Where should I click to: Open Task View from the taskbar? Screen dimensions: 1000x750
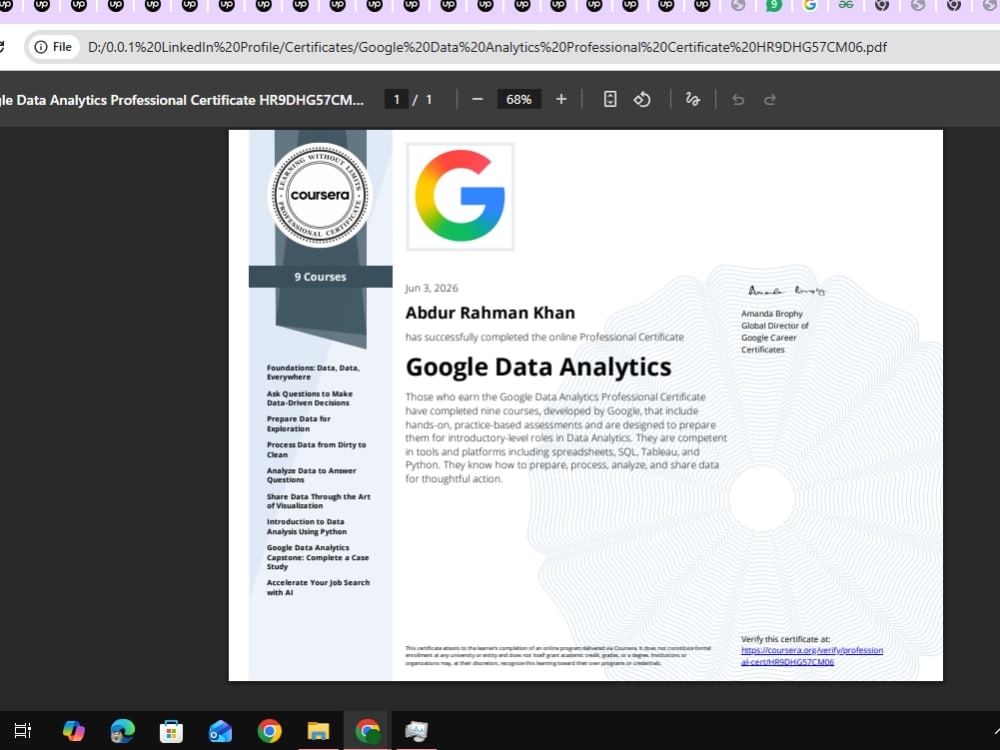point(23,731)
